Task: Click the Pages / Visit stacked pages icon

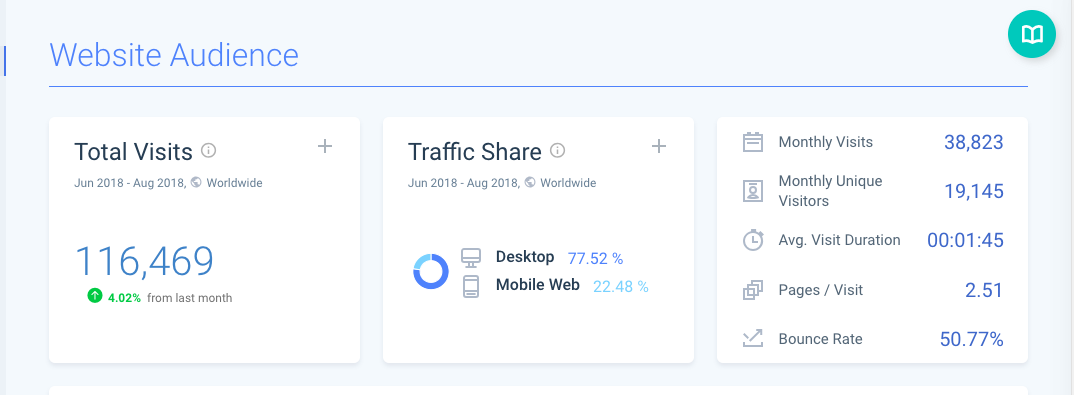Action: [753, 290]
